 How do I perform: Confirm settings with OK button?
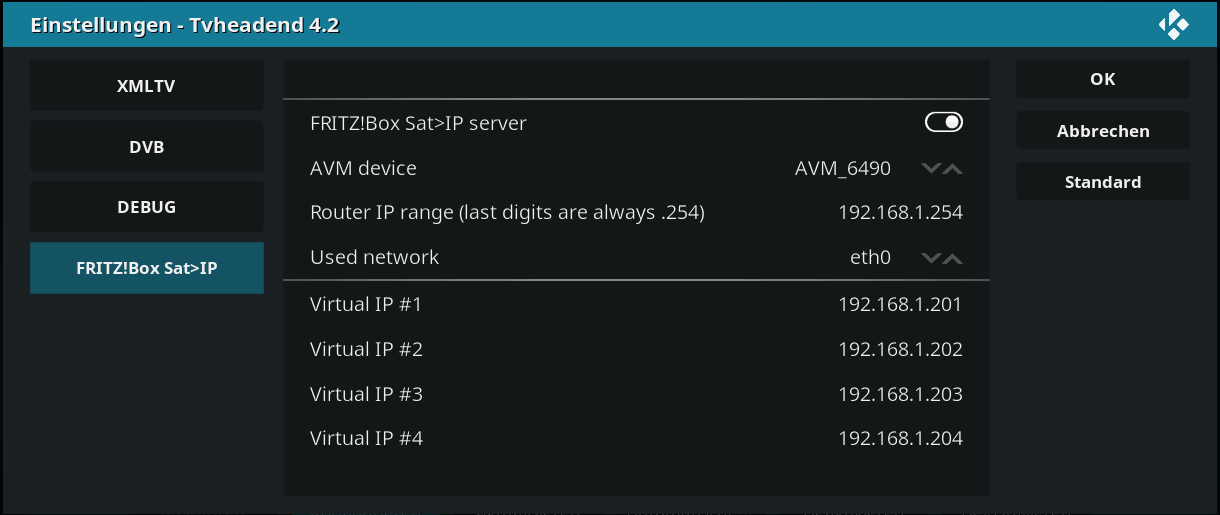(x=1103, y=79)
